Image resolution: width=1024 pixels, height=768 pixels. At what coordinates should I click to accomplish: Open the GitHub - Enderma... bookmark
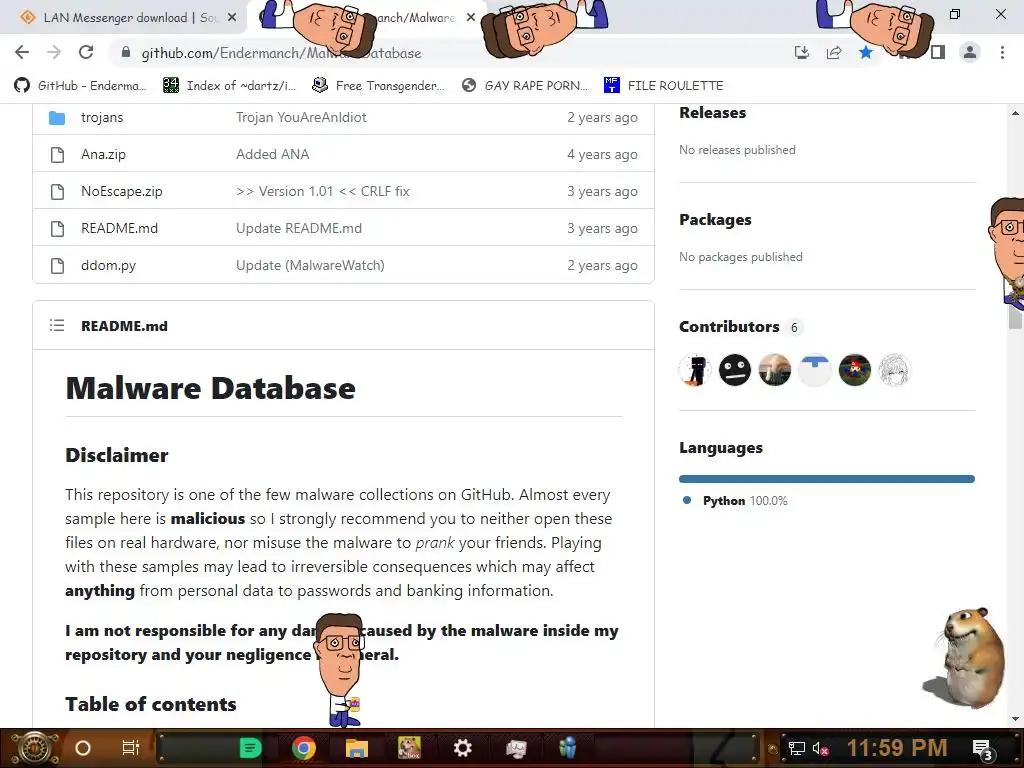[x=81, y=86]
